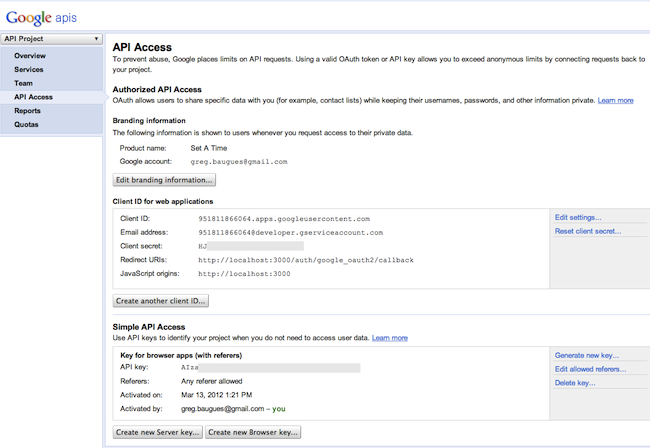Viewport: 650px width, 448px height.
Task: Select API Access sidebar item
Action: click(33, 97)
